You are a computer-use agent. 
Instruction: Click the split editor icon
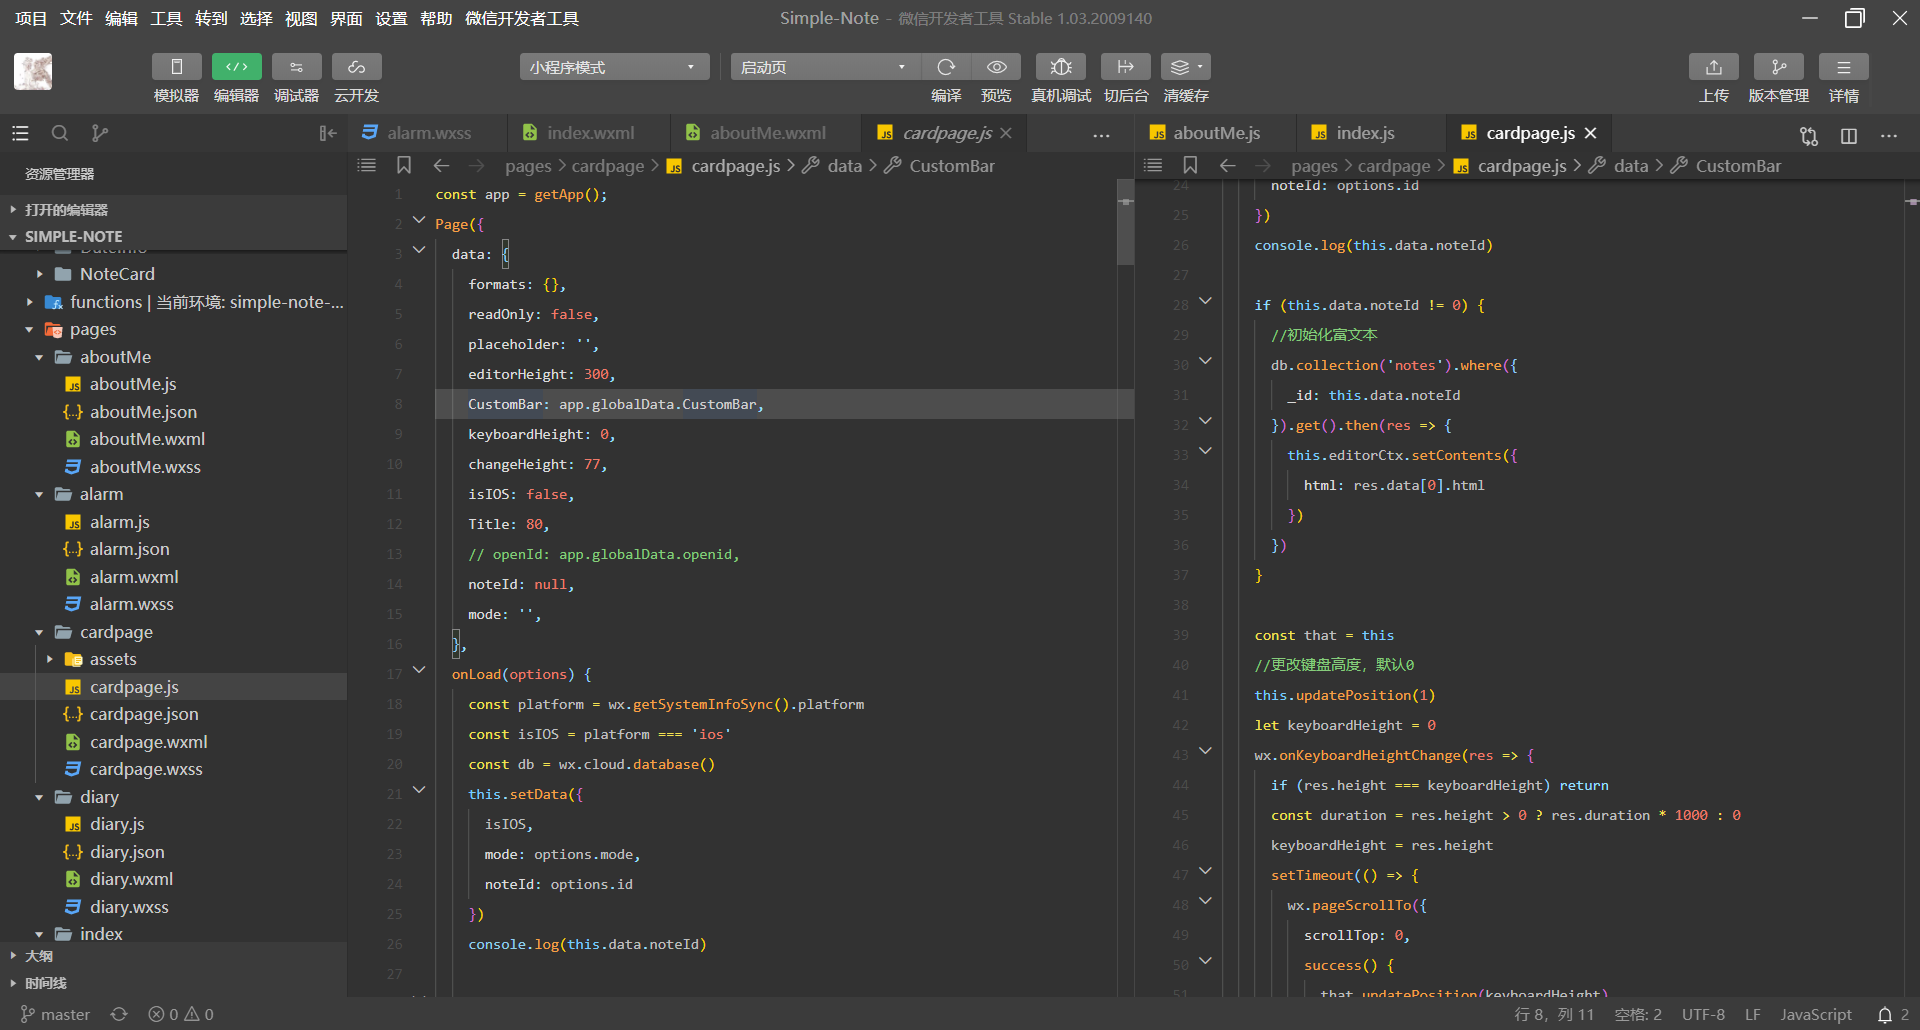pyautogui.click(x=1849, y=135)
